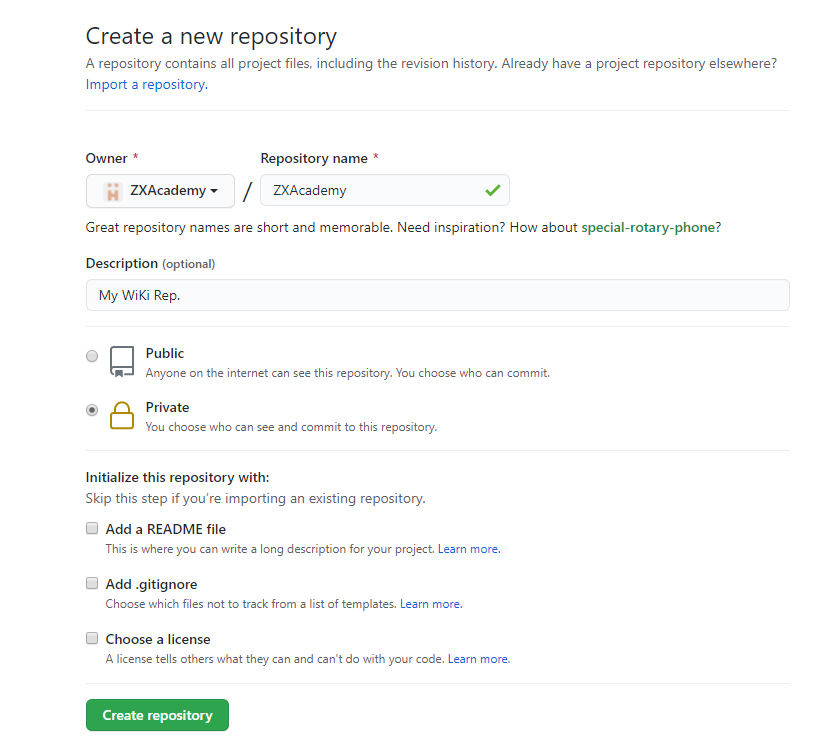Screen dimensions: 831x755
Task: Click the padlock icon next to Private
Action: click(x=121, y=415)
